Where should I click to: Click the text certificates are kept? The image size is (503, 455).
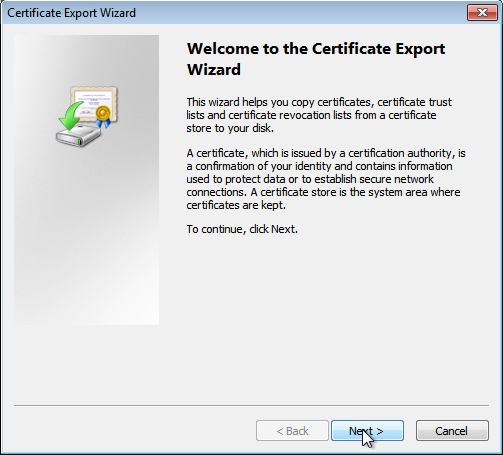(x=236, y=205)
